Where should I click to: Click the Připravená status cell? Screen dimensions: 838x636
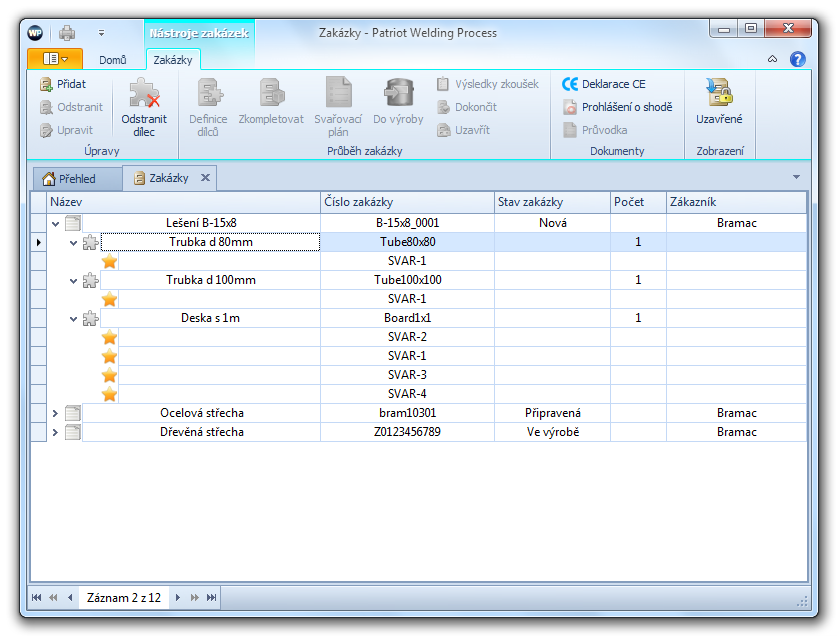(x=552, y=413)
